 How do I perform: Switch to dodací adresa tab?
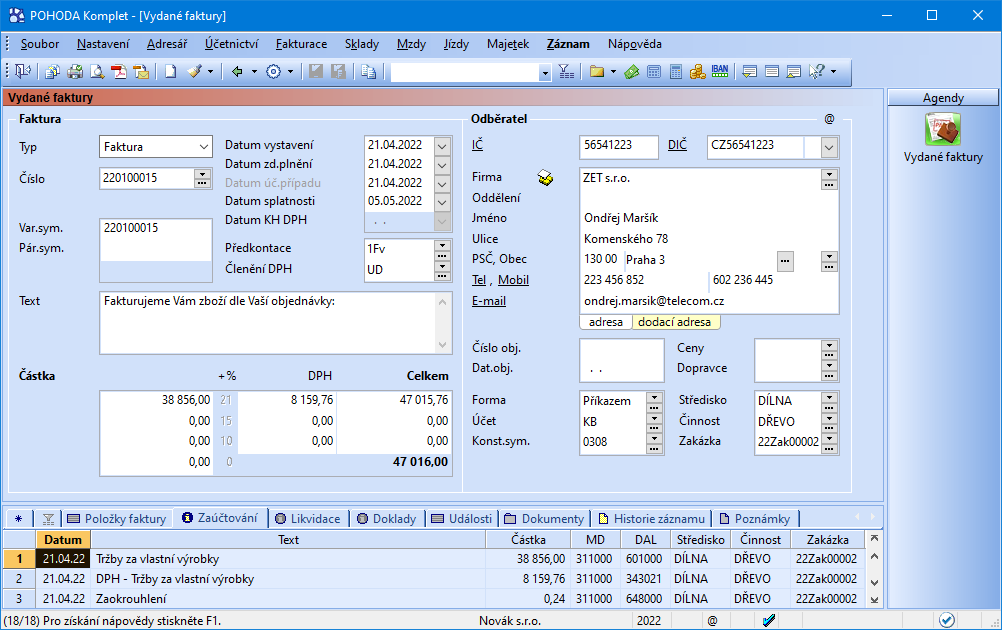(675, 322)
